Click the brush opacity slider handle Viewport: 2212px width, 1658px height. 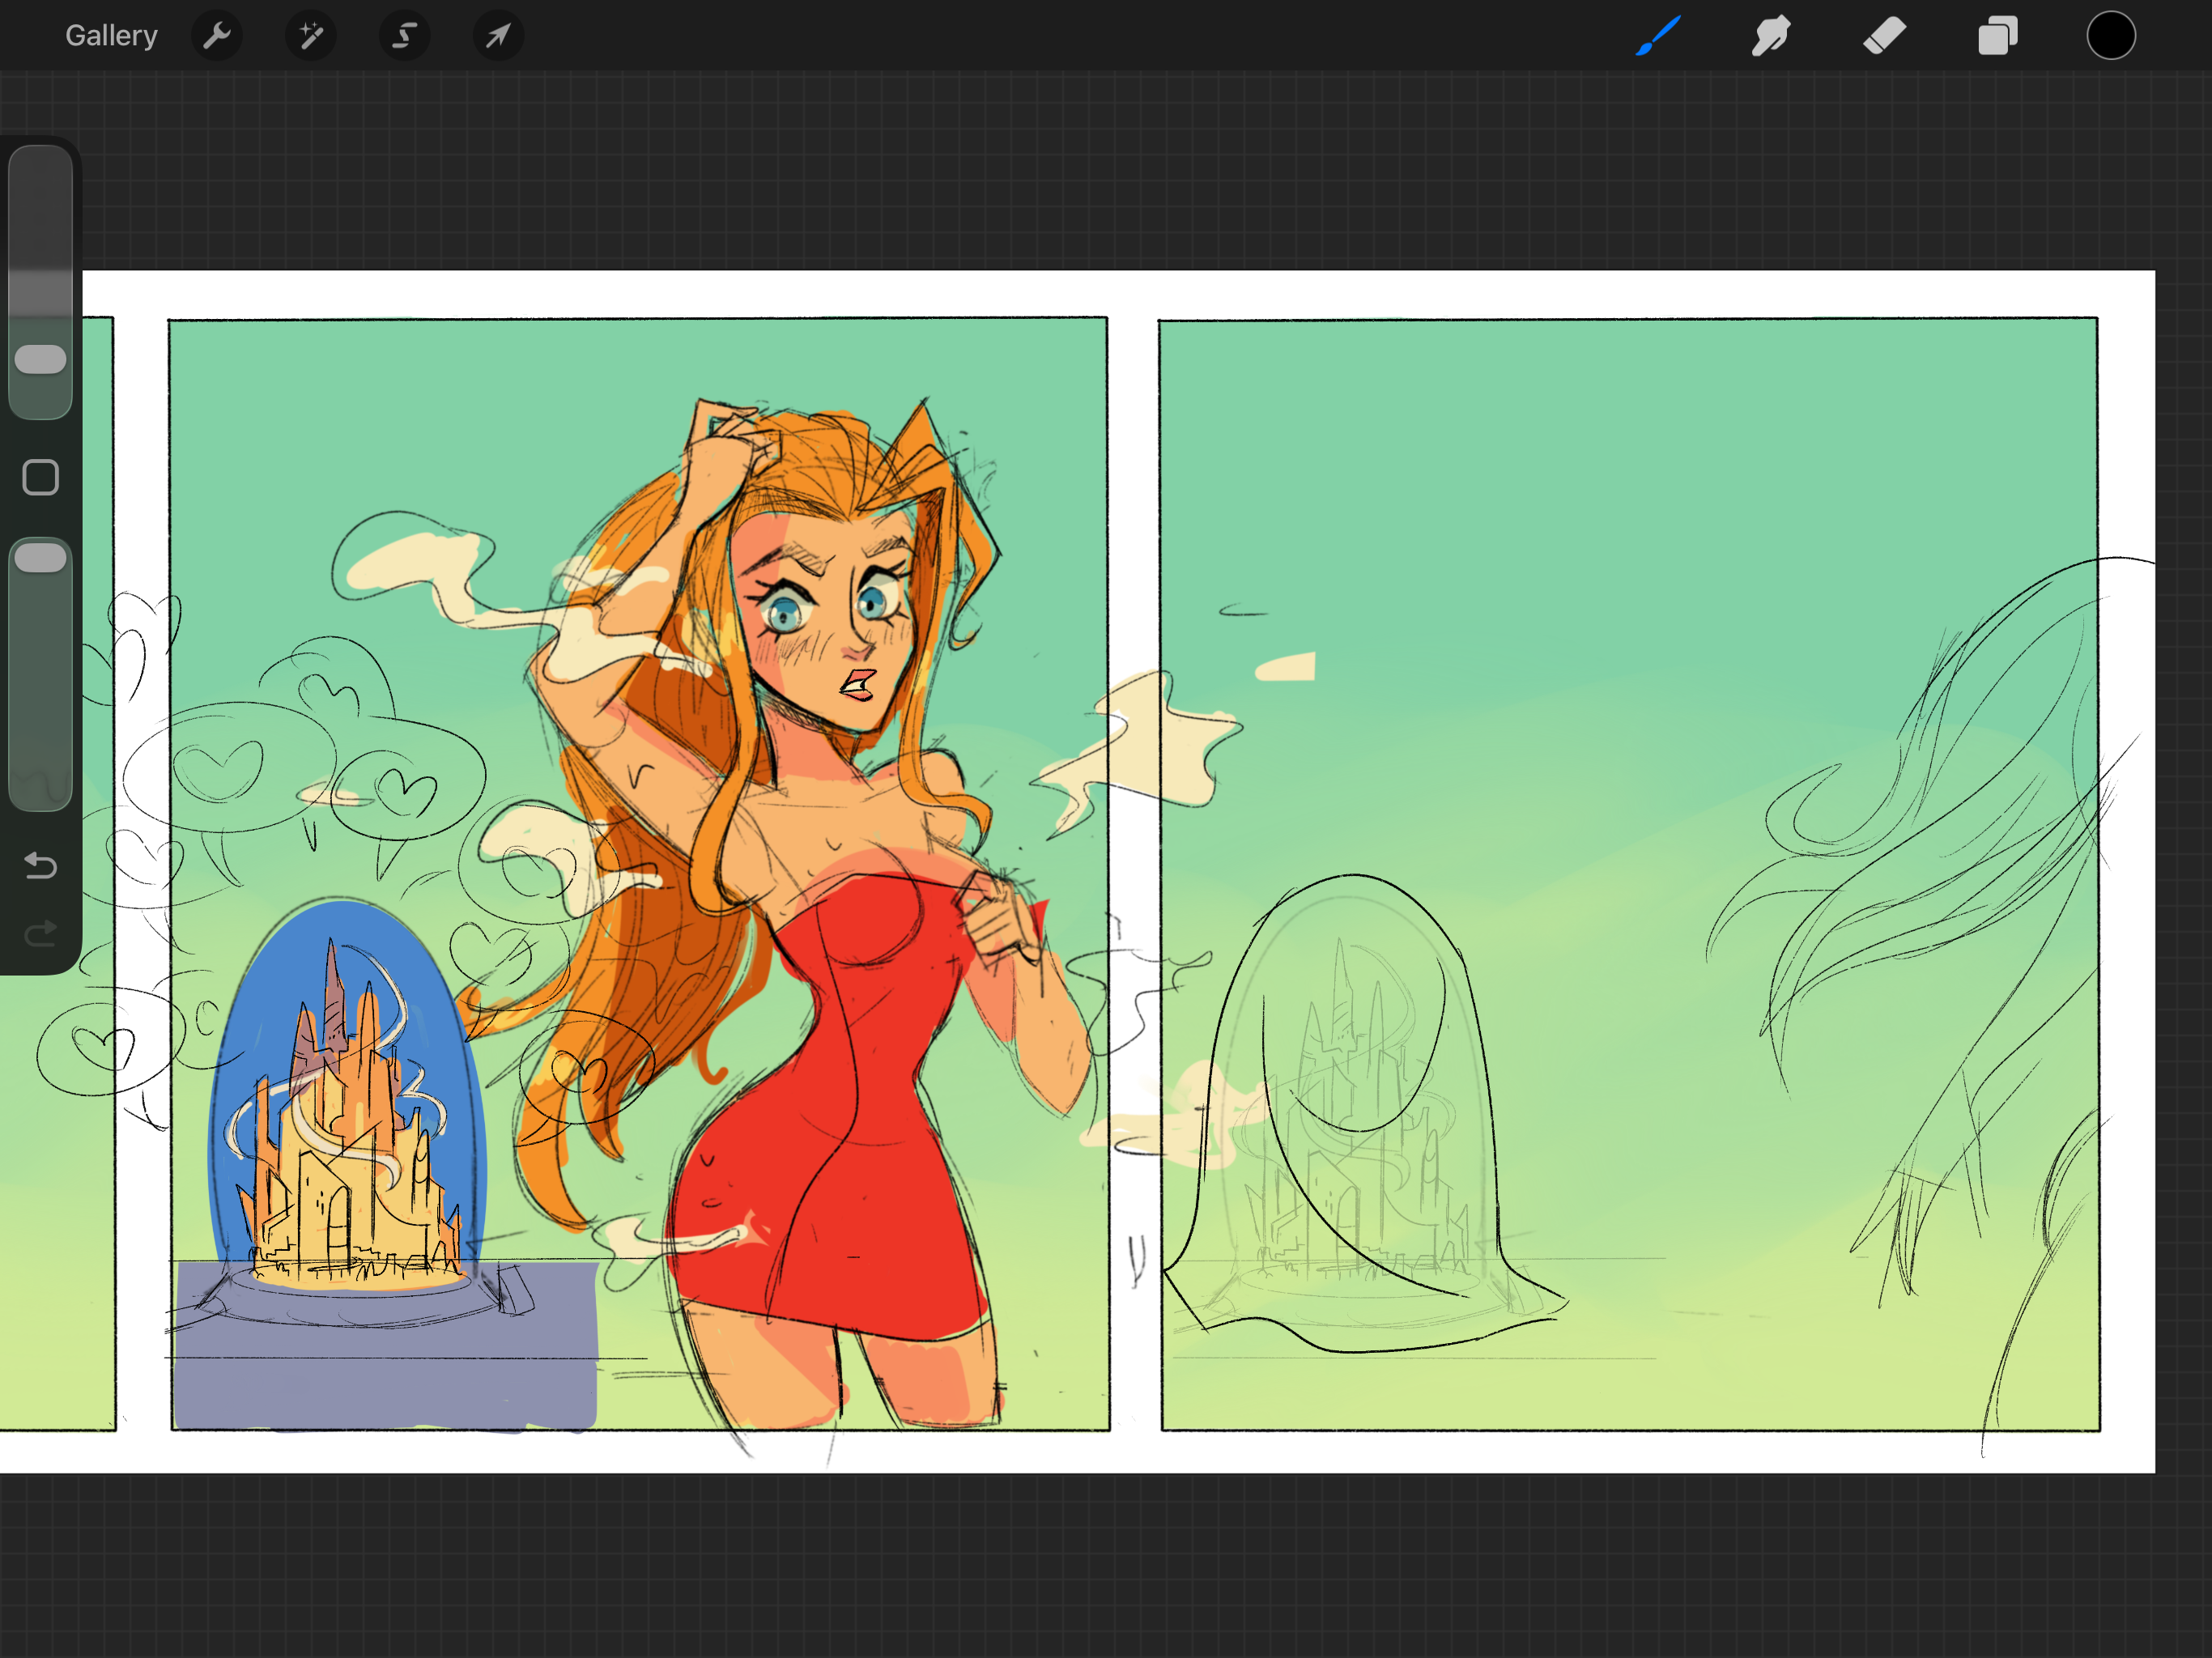tap(41, 558)
